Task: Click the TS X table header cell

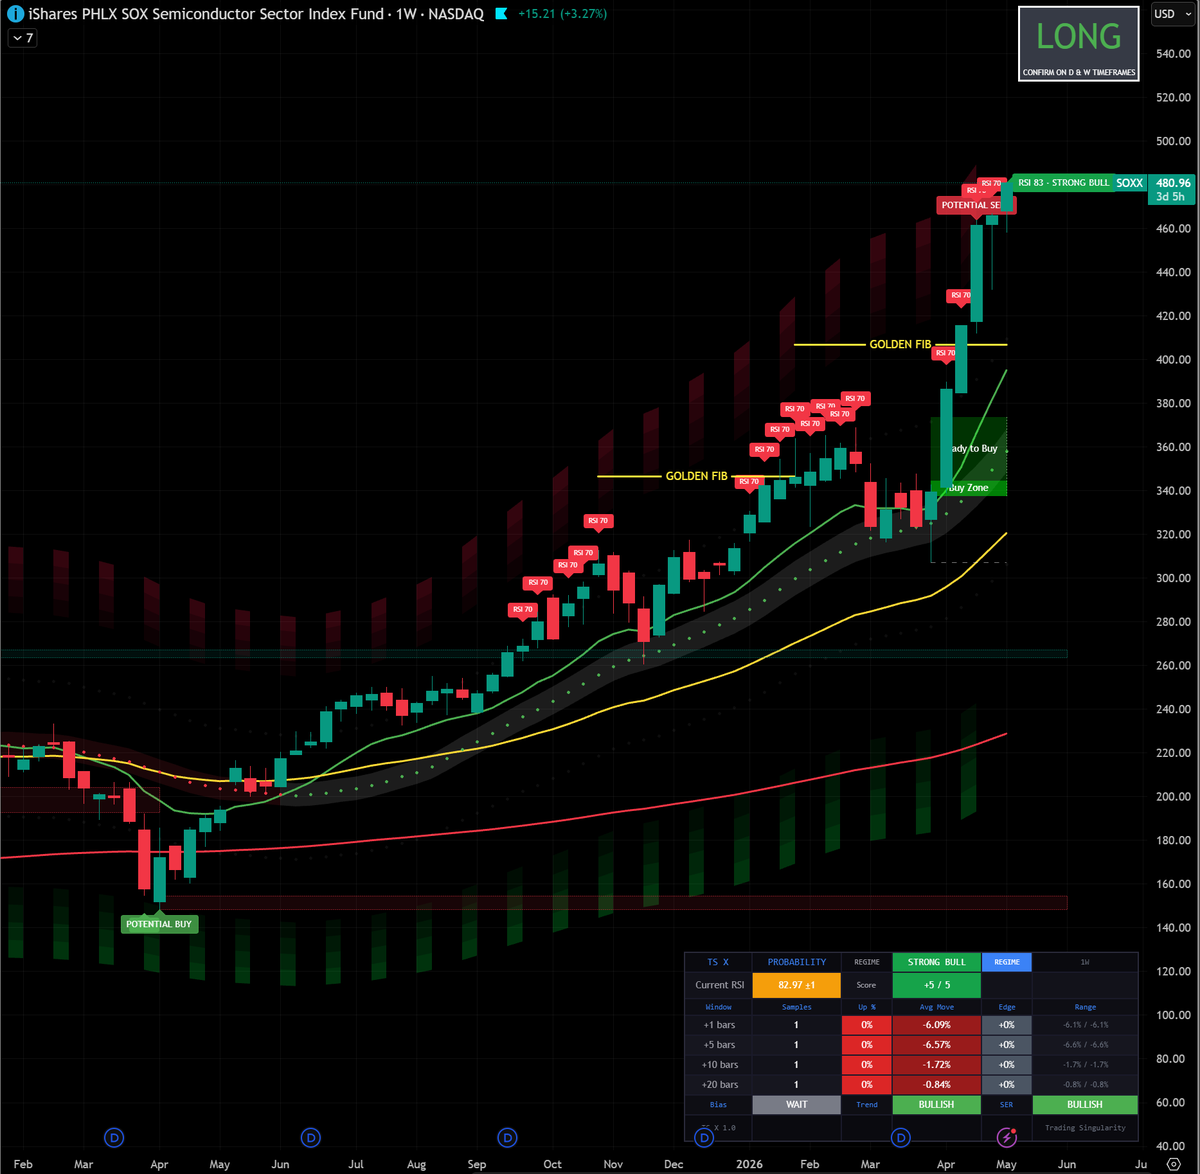Action: pyautogui.click(x=718, y=962)
